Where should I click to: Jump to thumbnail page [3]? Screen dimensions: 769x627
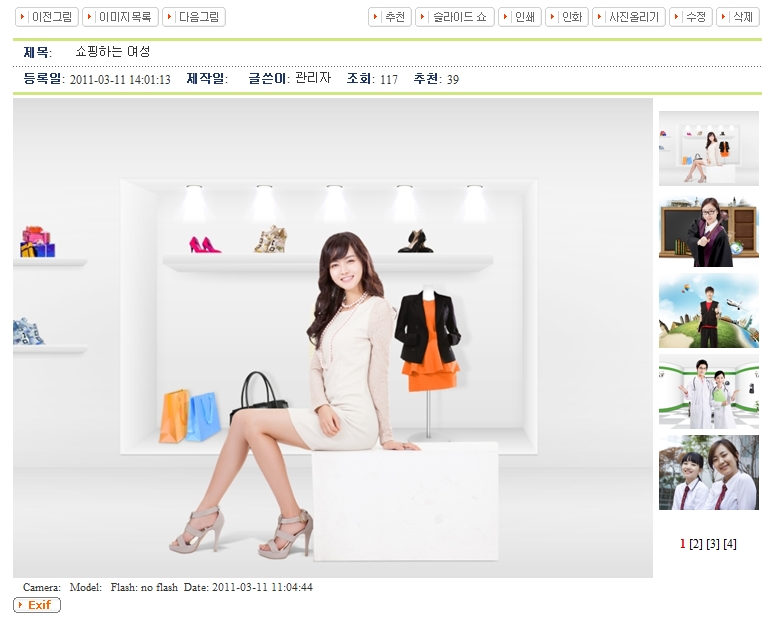713,544
